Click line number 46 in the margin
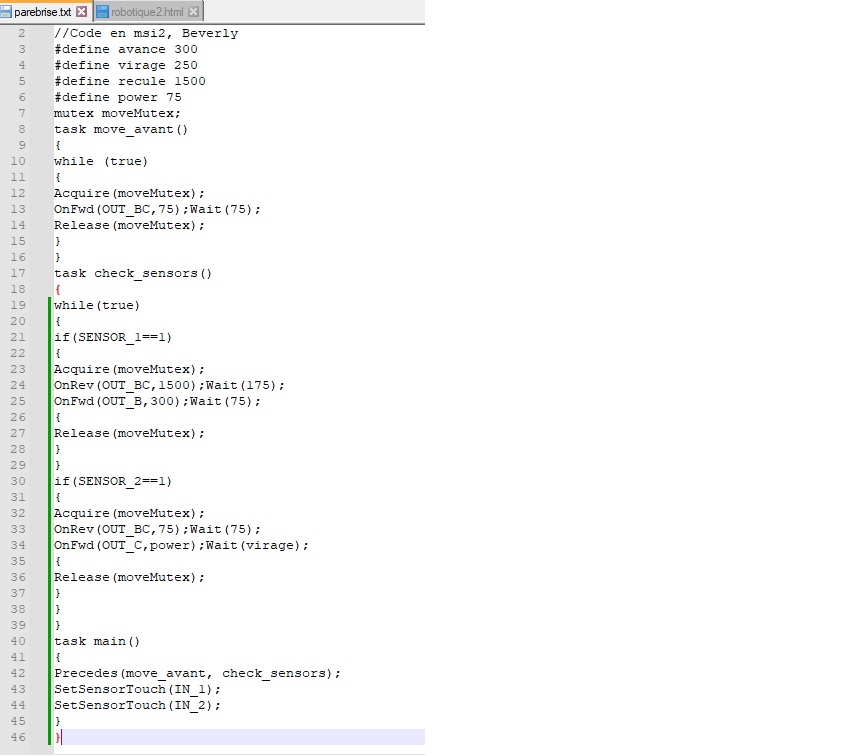Image resolution: width=864 pixels, height=756 pixels. 18,737
